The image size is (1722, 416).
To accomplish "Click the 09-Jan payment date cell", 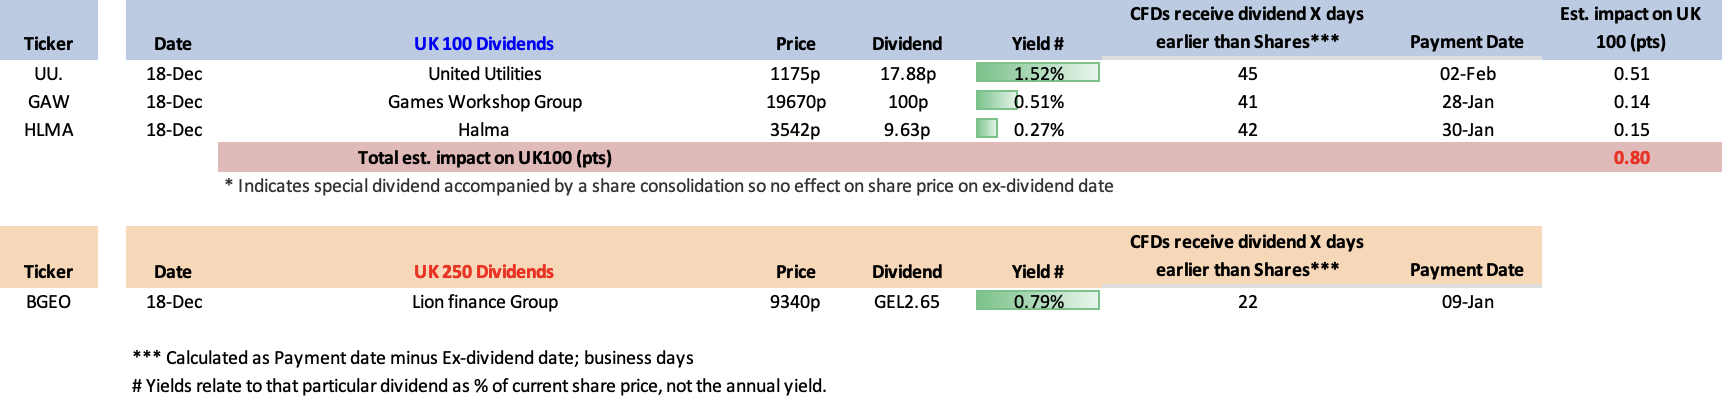I will click(1467, 302).
